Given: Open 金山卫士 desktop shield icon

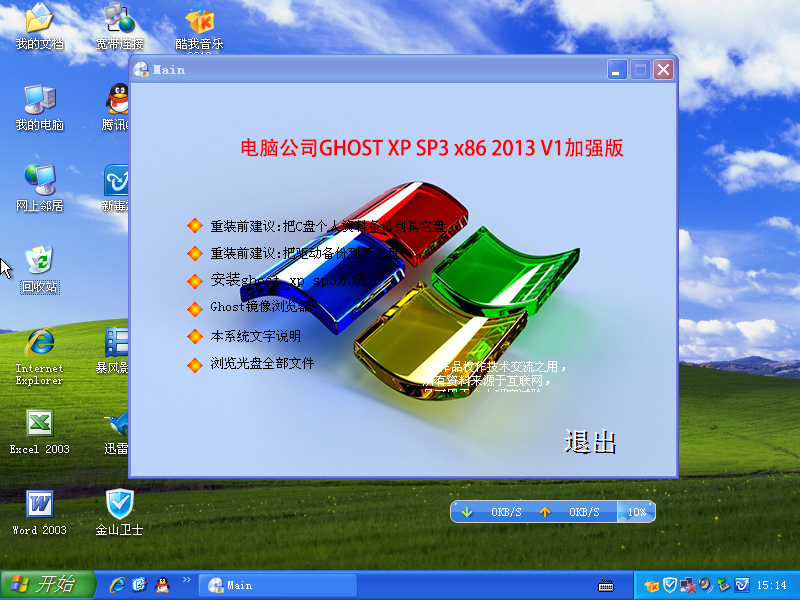Looking at the screenshot, I should [119, 513].
